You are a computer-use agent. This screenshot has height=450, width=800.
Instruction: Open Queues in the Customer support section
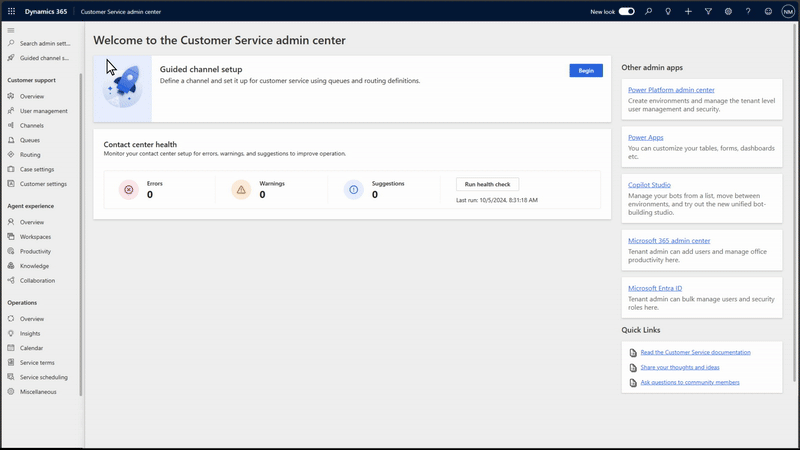pyautogui.click(x=30, y=140)
